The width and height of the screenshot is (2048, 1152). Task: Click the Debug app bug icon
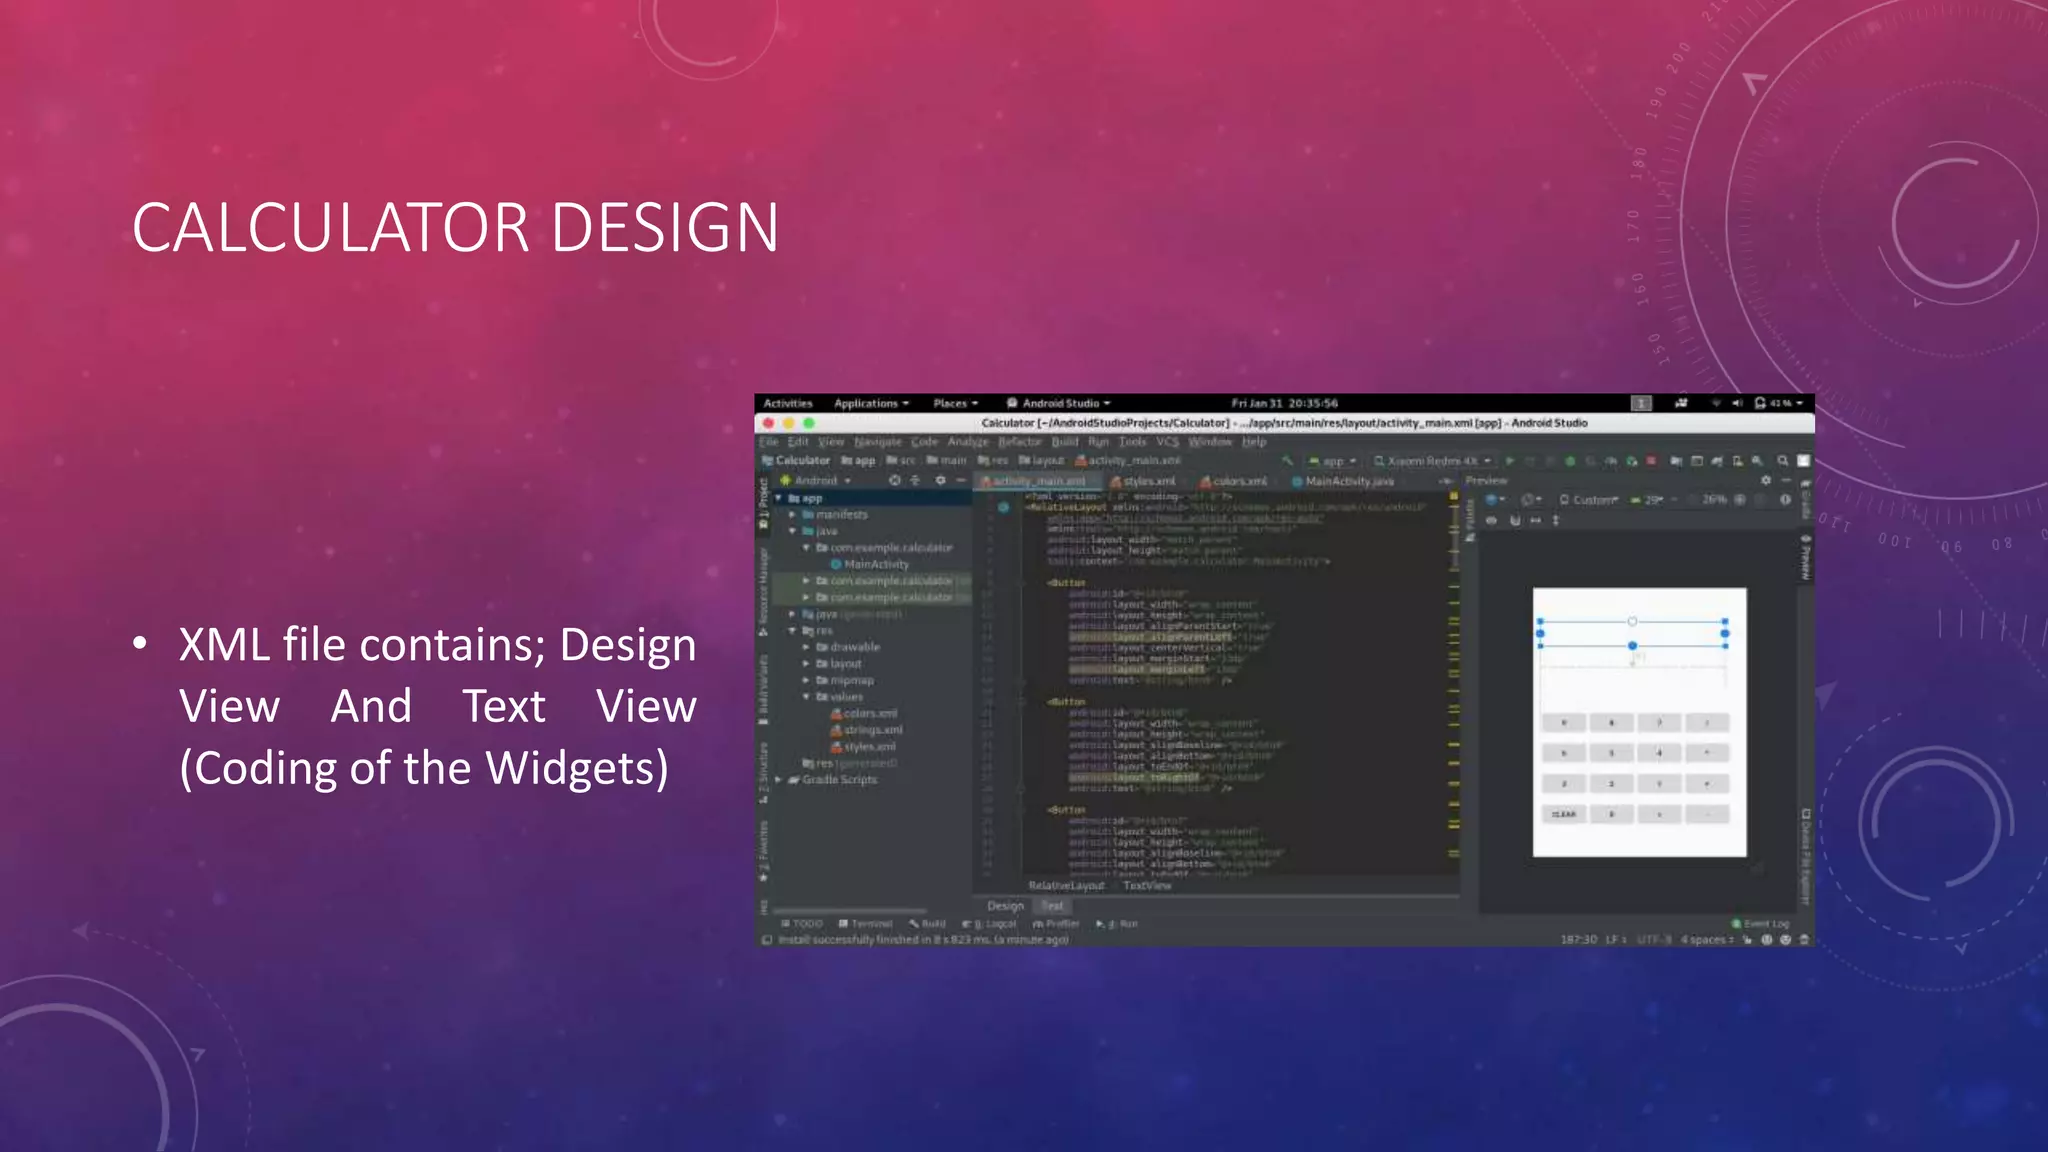1570,461
